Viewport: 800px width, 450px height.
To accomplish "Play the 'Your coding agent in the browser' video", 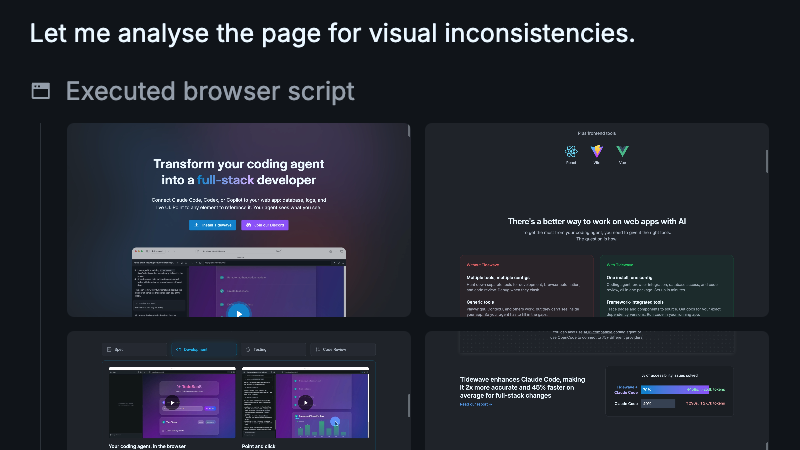I will [x=172, y=403].
